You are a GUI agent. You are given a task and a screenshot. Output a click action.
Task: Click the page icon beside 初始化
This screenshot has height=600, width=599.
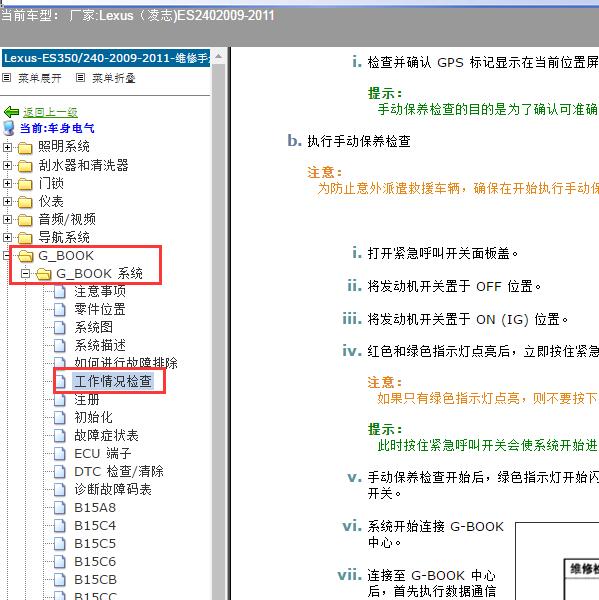pos(60,417)
